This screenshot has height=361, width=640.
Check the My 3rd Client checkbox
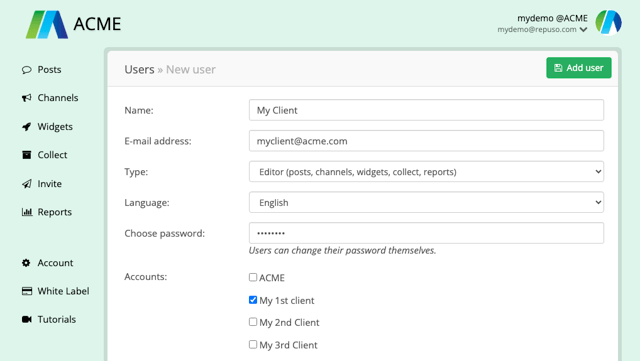point(253,344)
